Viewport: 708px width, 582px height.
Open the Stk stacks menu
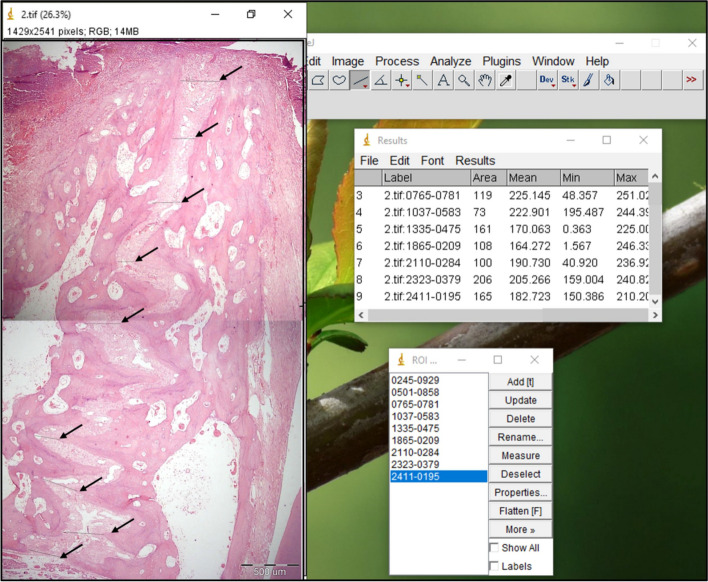pos(568,80)
